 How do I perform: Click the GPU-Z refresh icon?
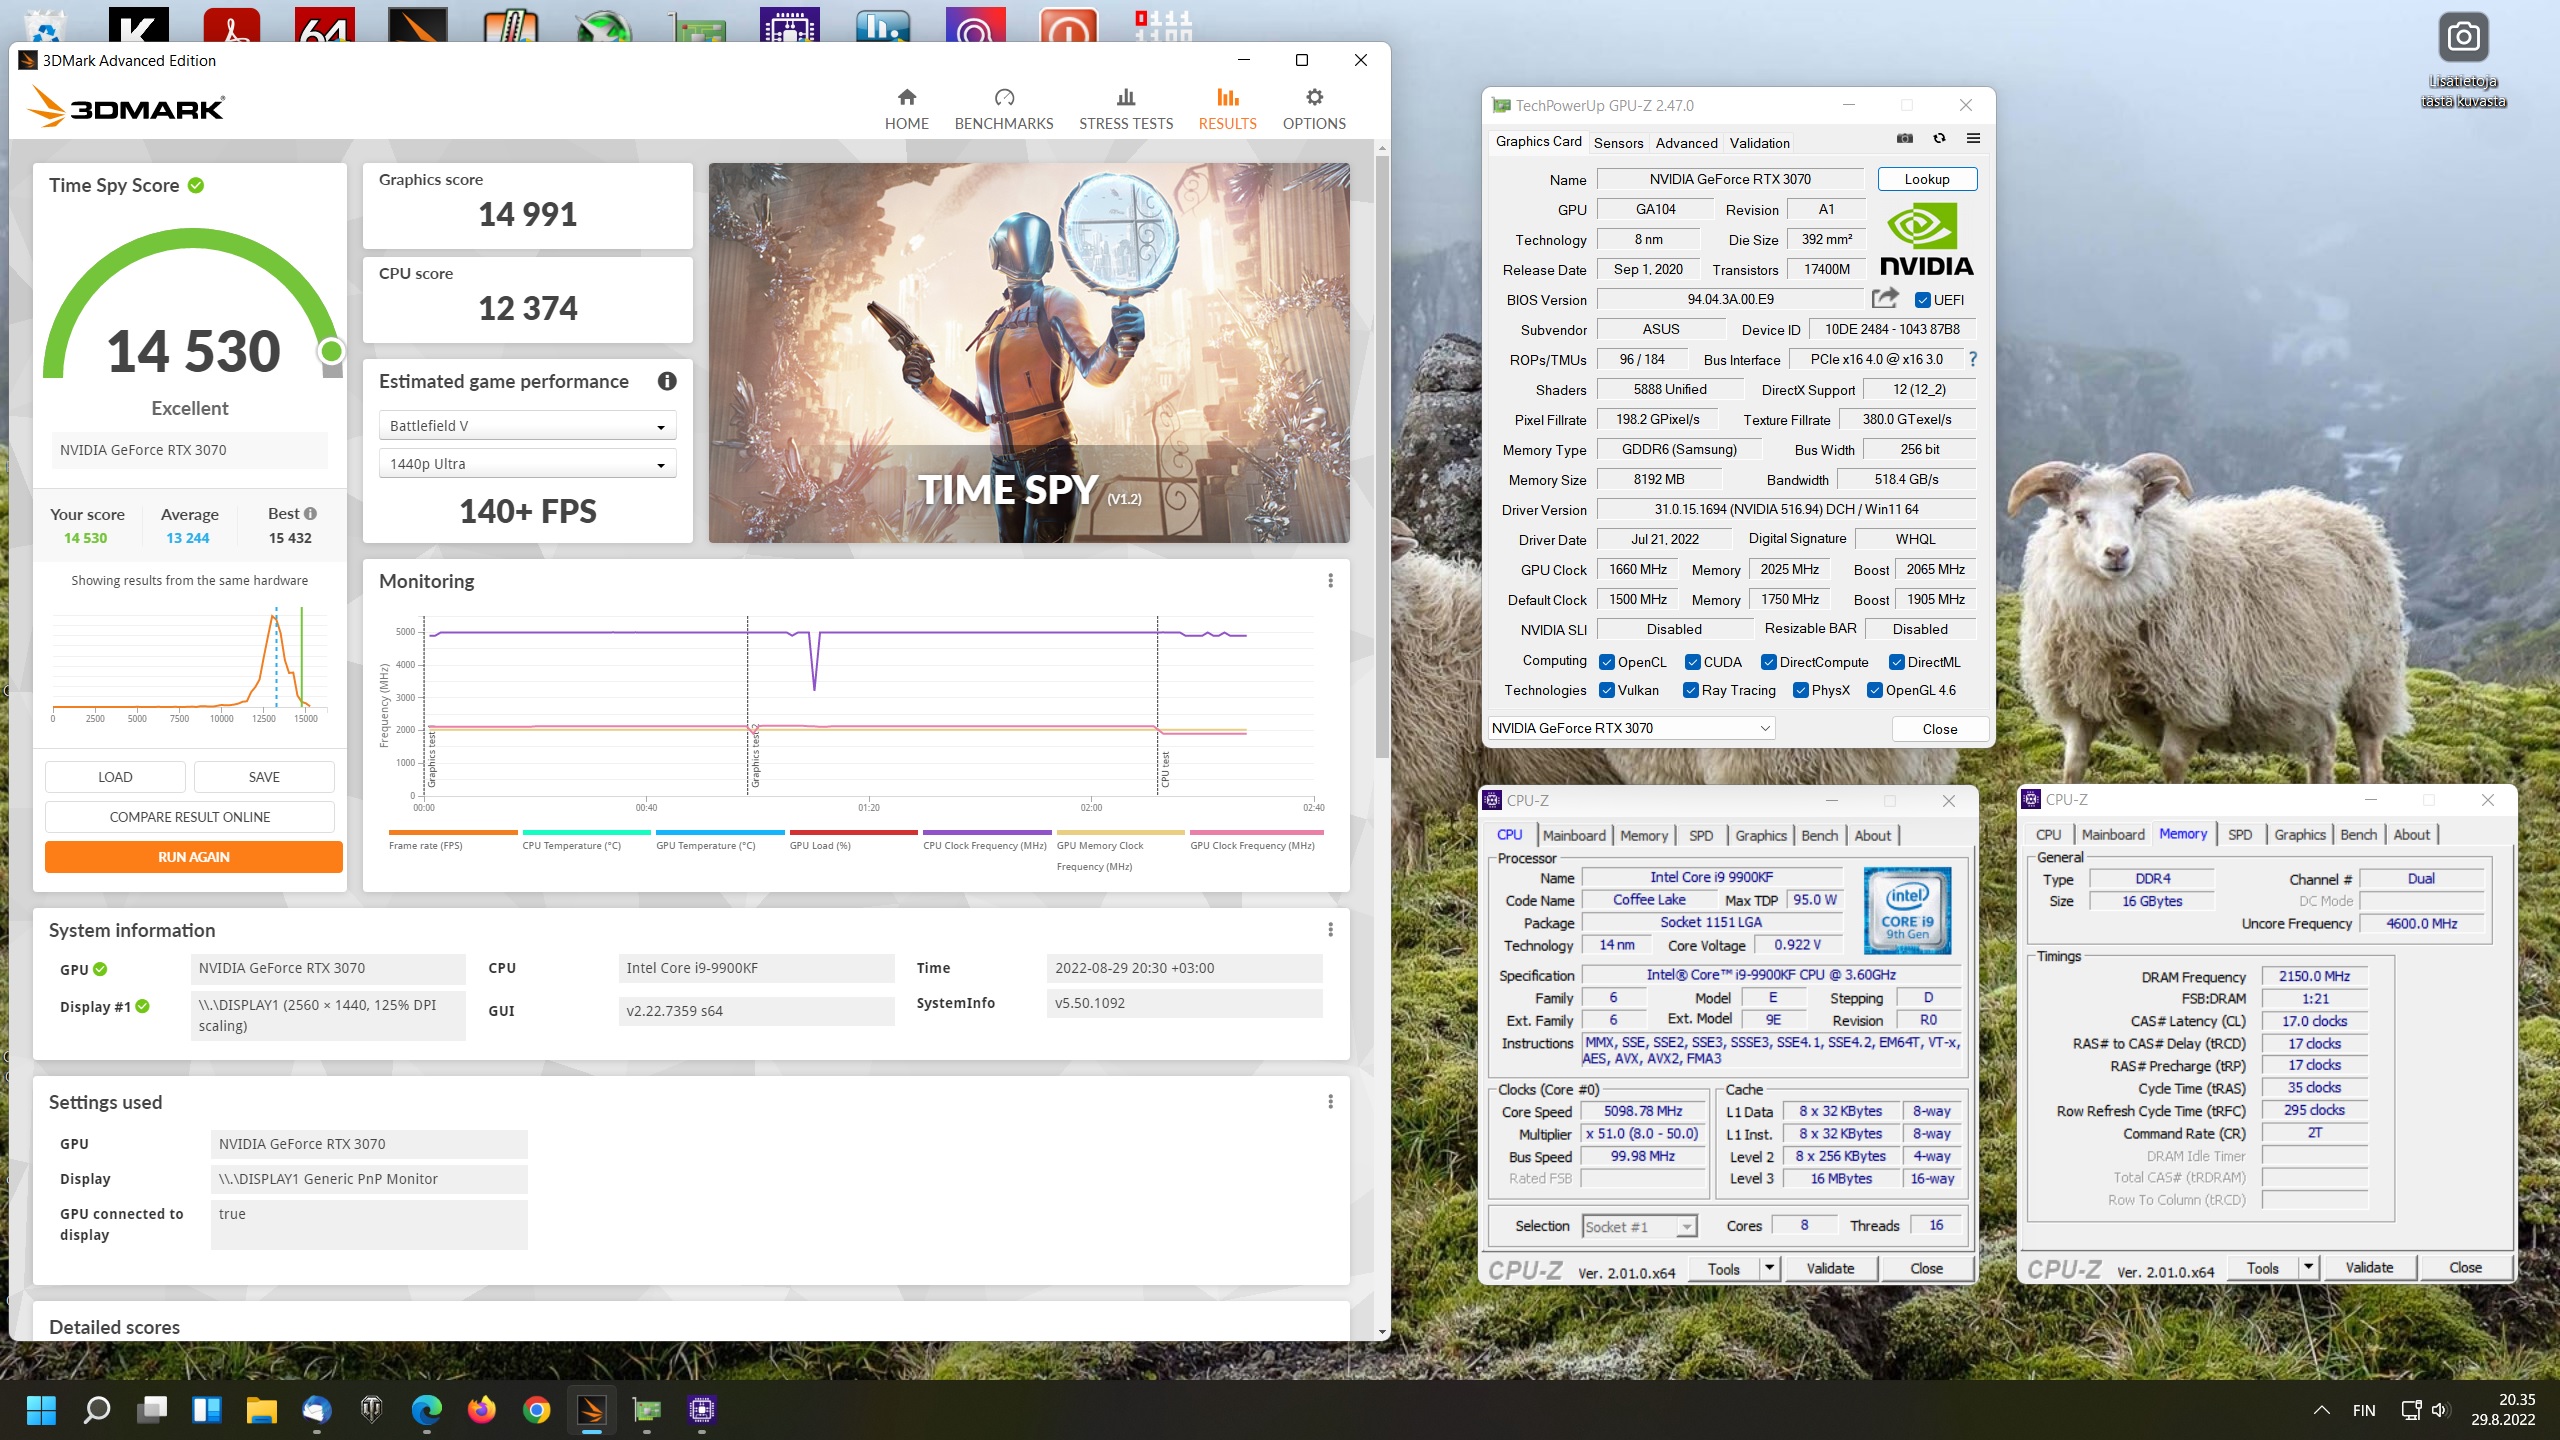1939,139
